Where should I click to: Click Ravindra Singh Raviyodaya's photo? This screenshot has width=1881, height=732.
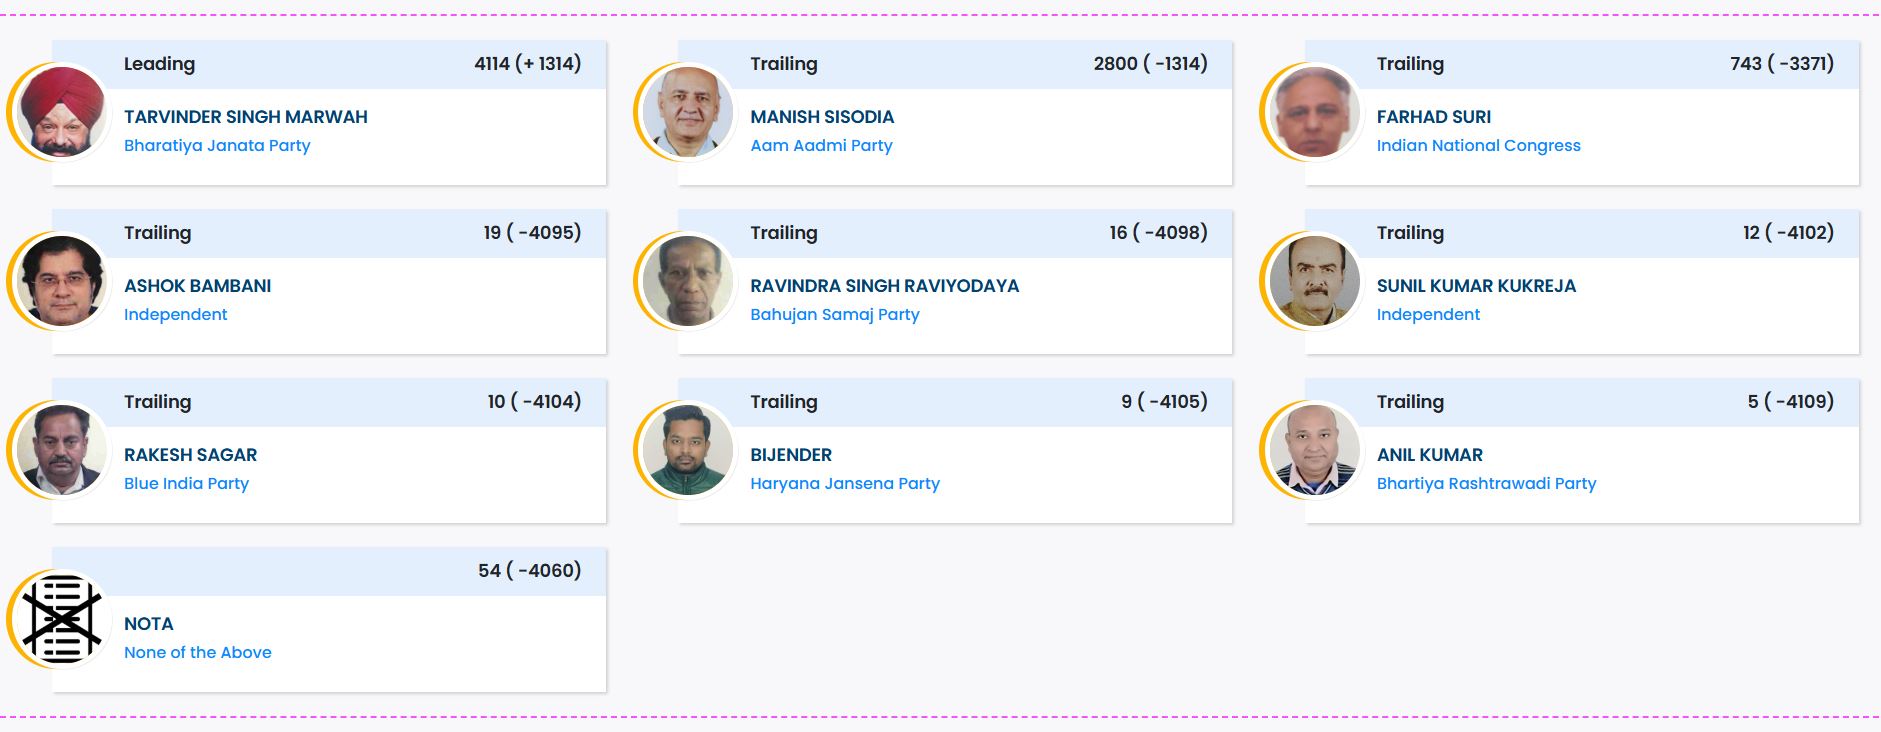click(688, 281)
